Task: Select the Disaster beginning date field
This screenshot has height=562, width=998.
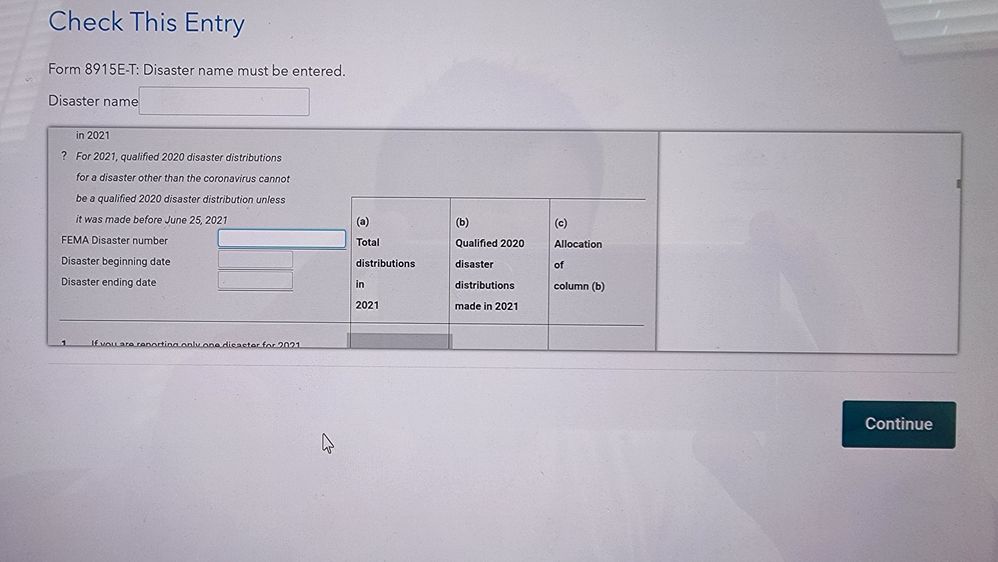Action: pos(256,260)
